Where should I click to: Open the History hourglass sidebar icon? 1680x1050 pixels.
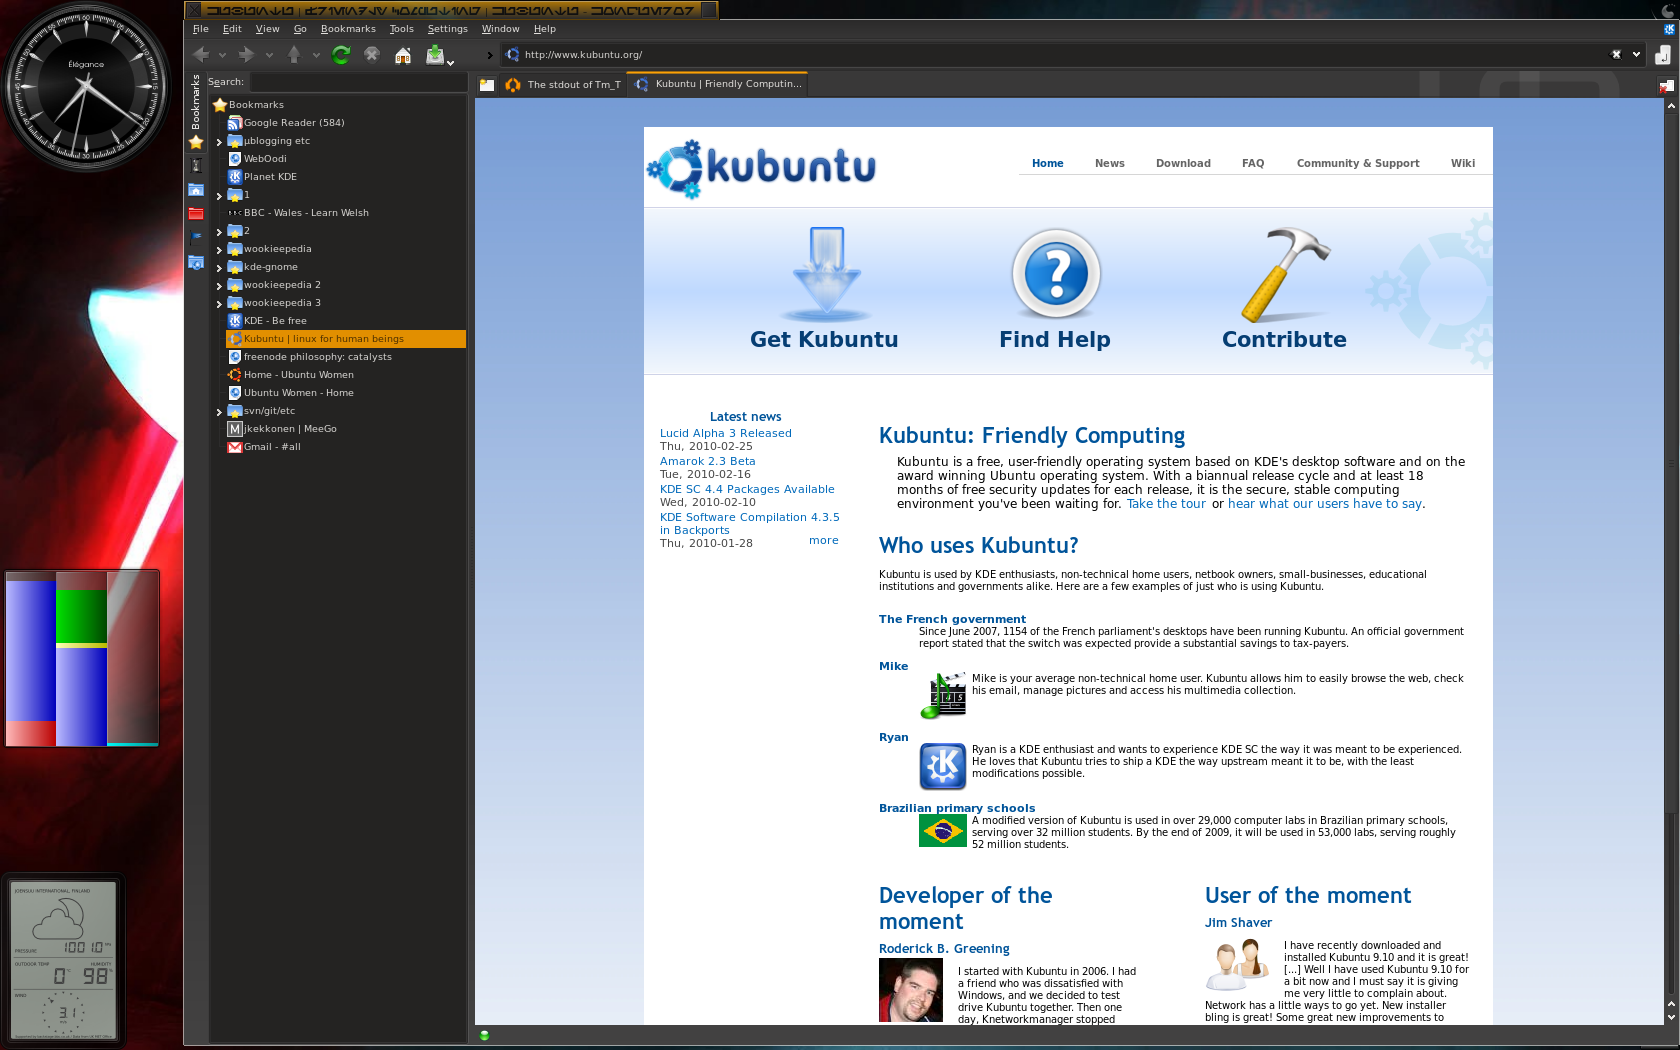[196, 165]
